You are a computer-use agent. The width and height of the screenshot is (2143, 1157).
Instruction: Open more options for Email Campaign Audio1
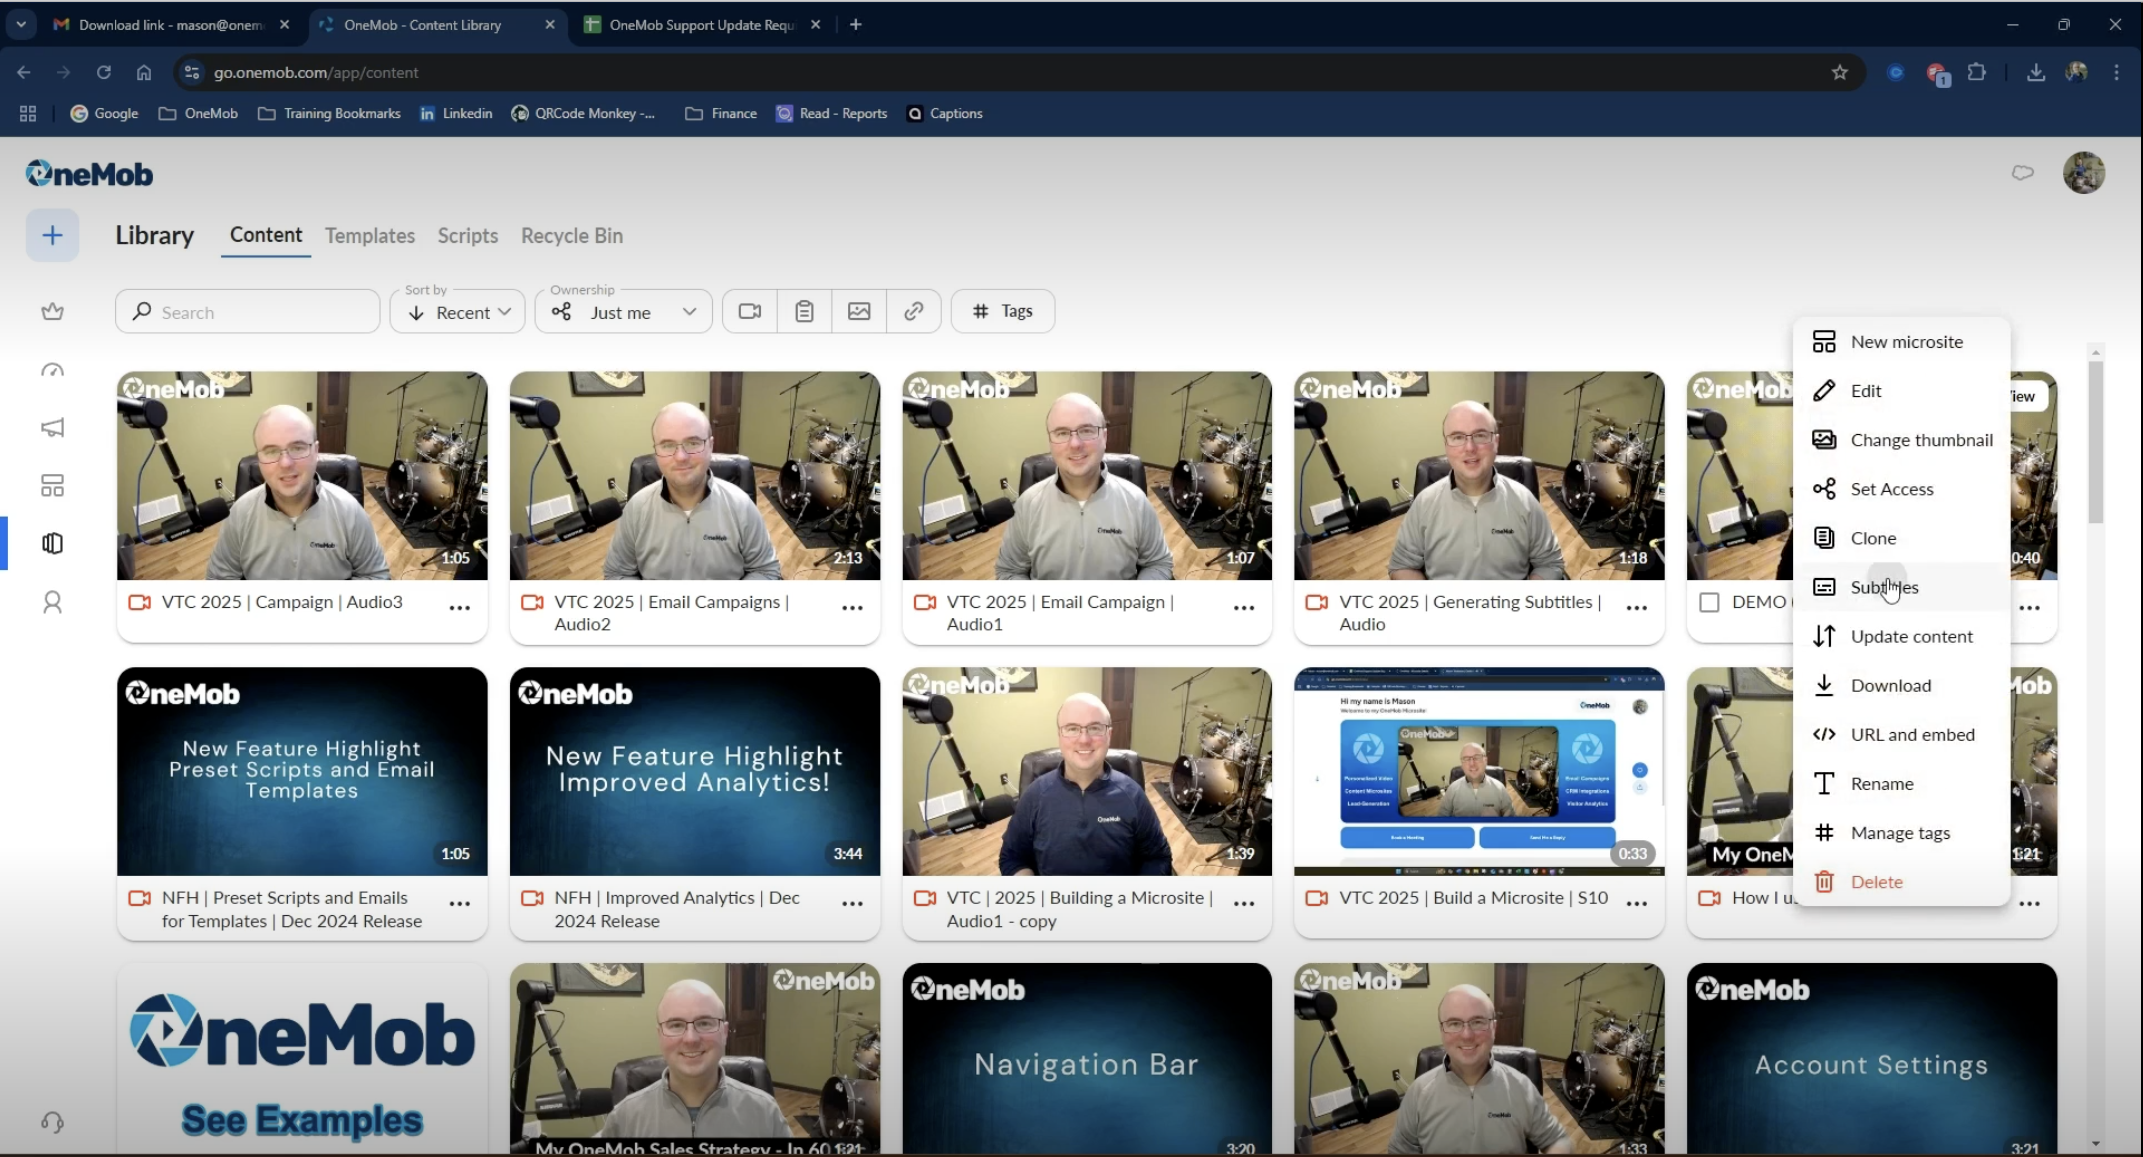pos(1244,607)
